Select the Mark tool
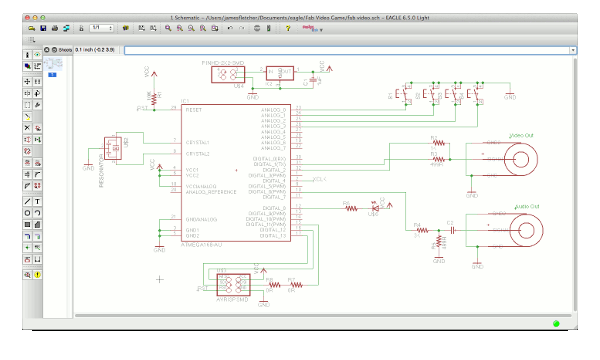Viewport: 600px width, 360px height. (x=37, y=66)
